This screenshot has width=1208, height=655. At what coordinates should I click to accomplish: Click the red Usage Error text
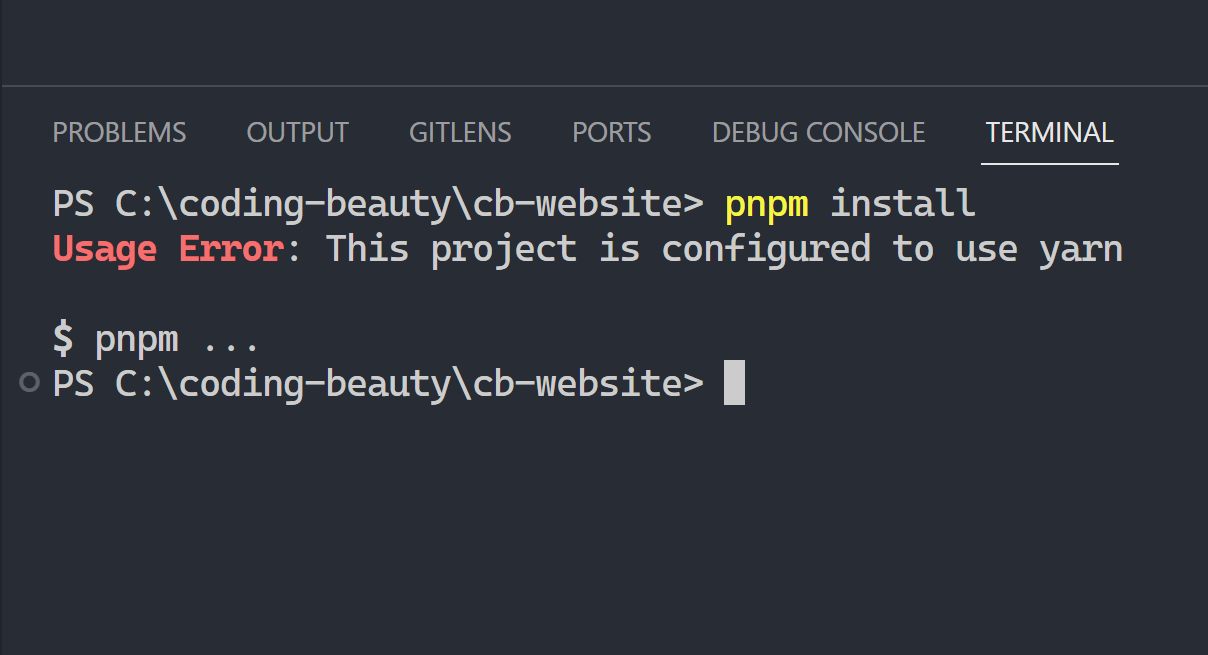167,248
